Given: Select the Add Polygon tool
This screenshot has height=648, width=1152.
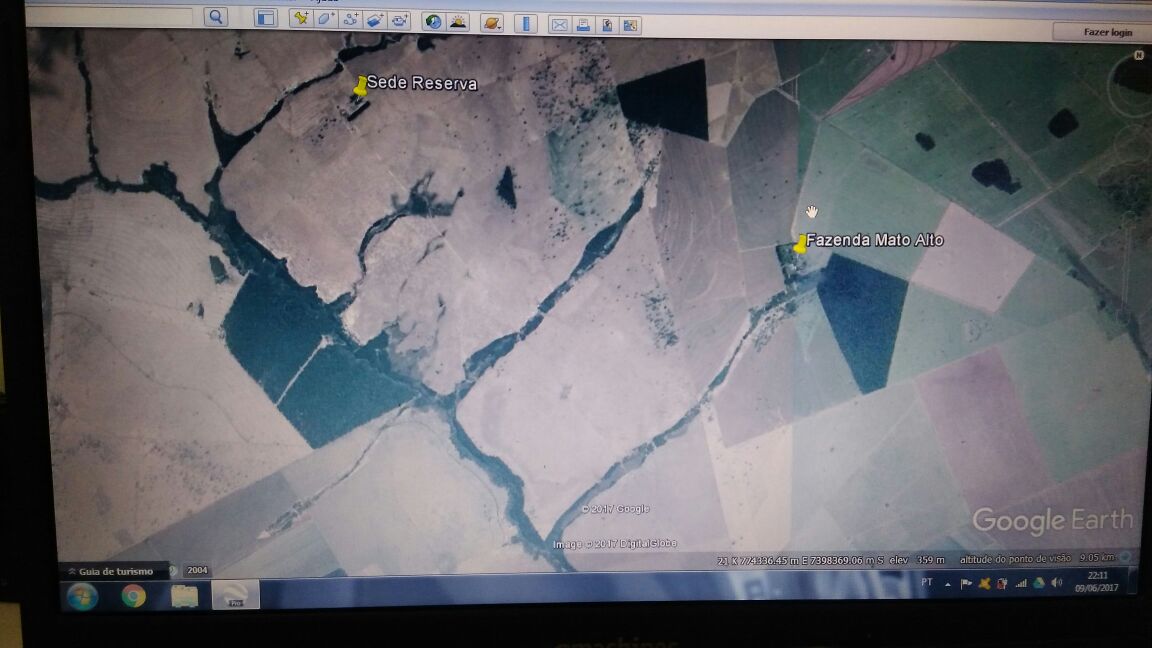Looking at the screenshot, I should [x=325, y=20].
